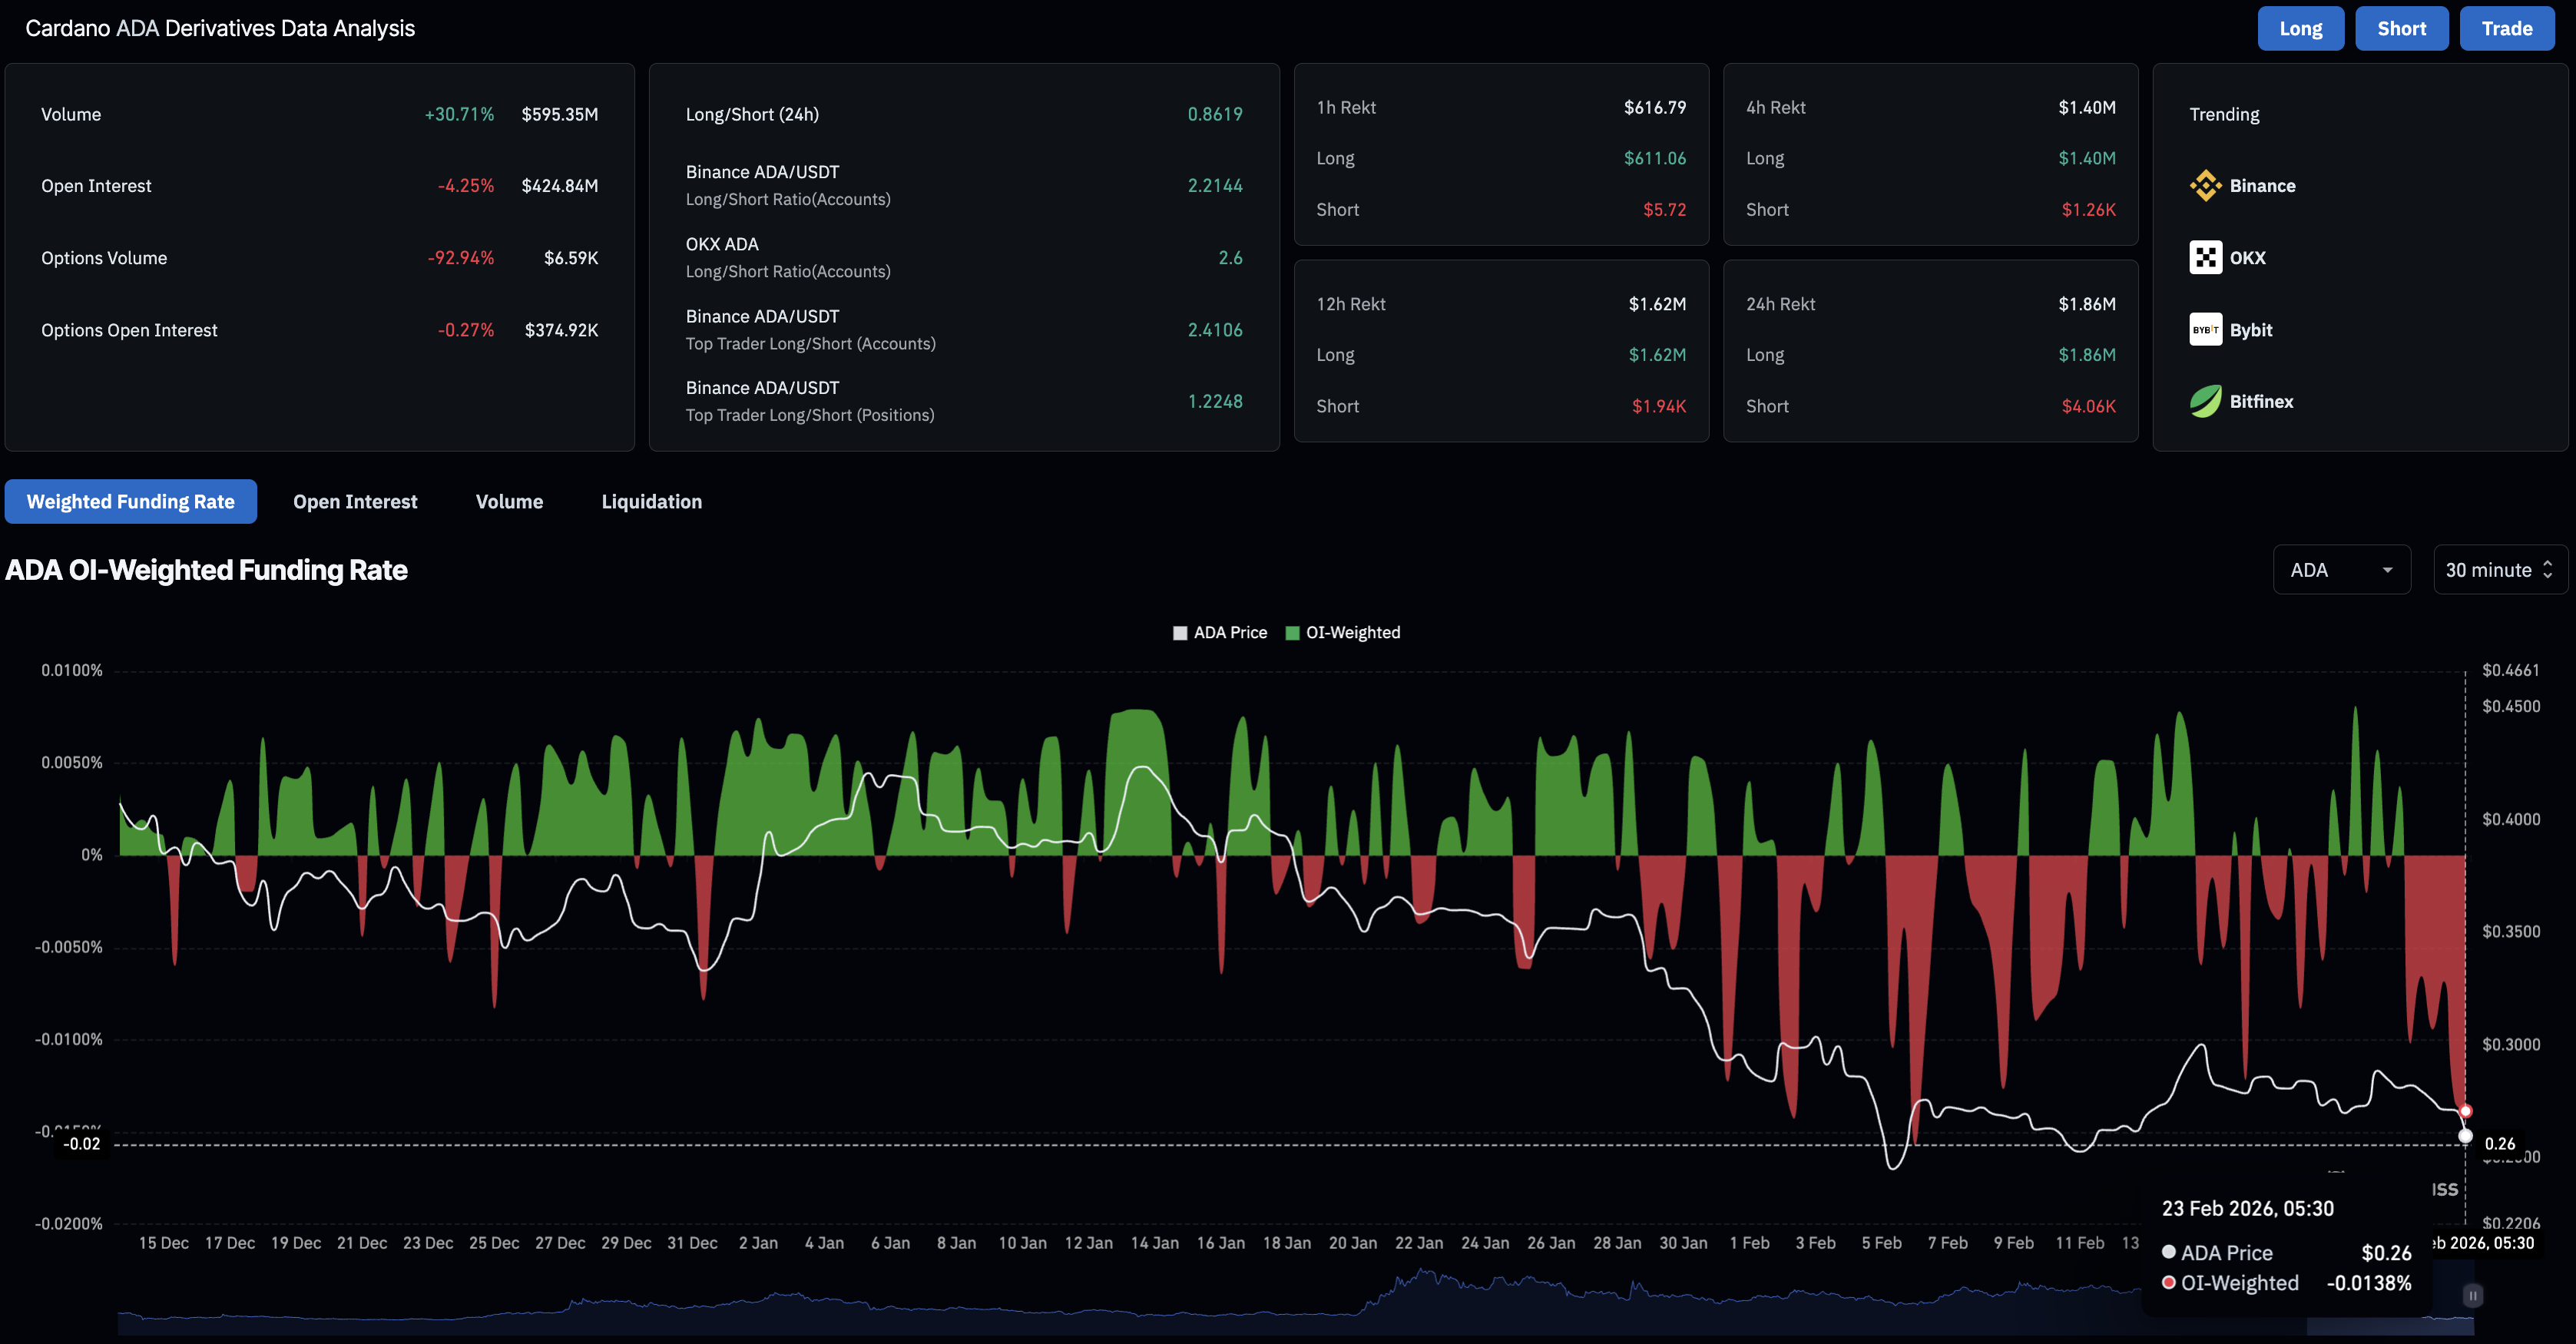Screen dimensions: 2576x1344
Task: Click the range slider pause handle icon
Action: pyautogui.click(x=2472, y=1296)
